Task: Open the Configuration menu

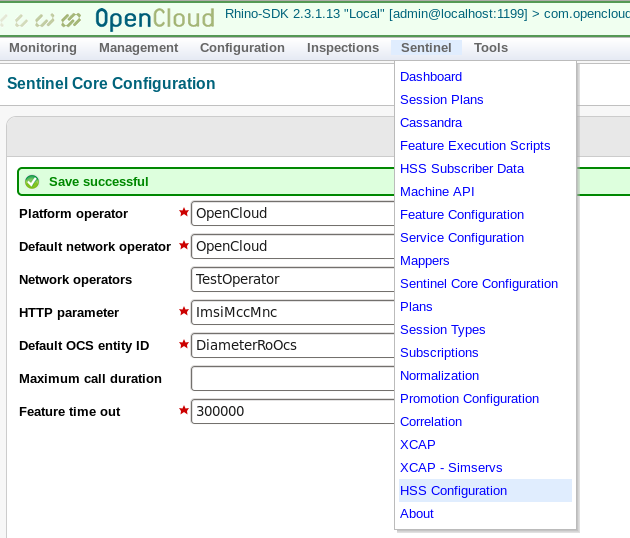Action: (242, 48)
